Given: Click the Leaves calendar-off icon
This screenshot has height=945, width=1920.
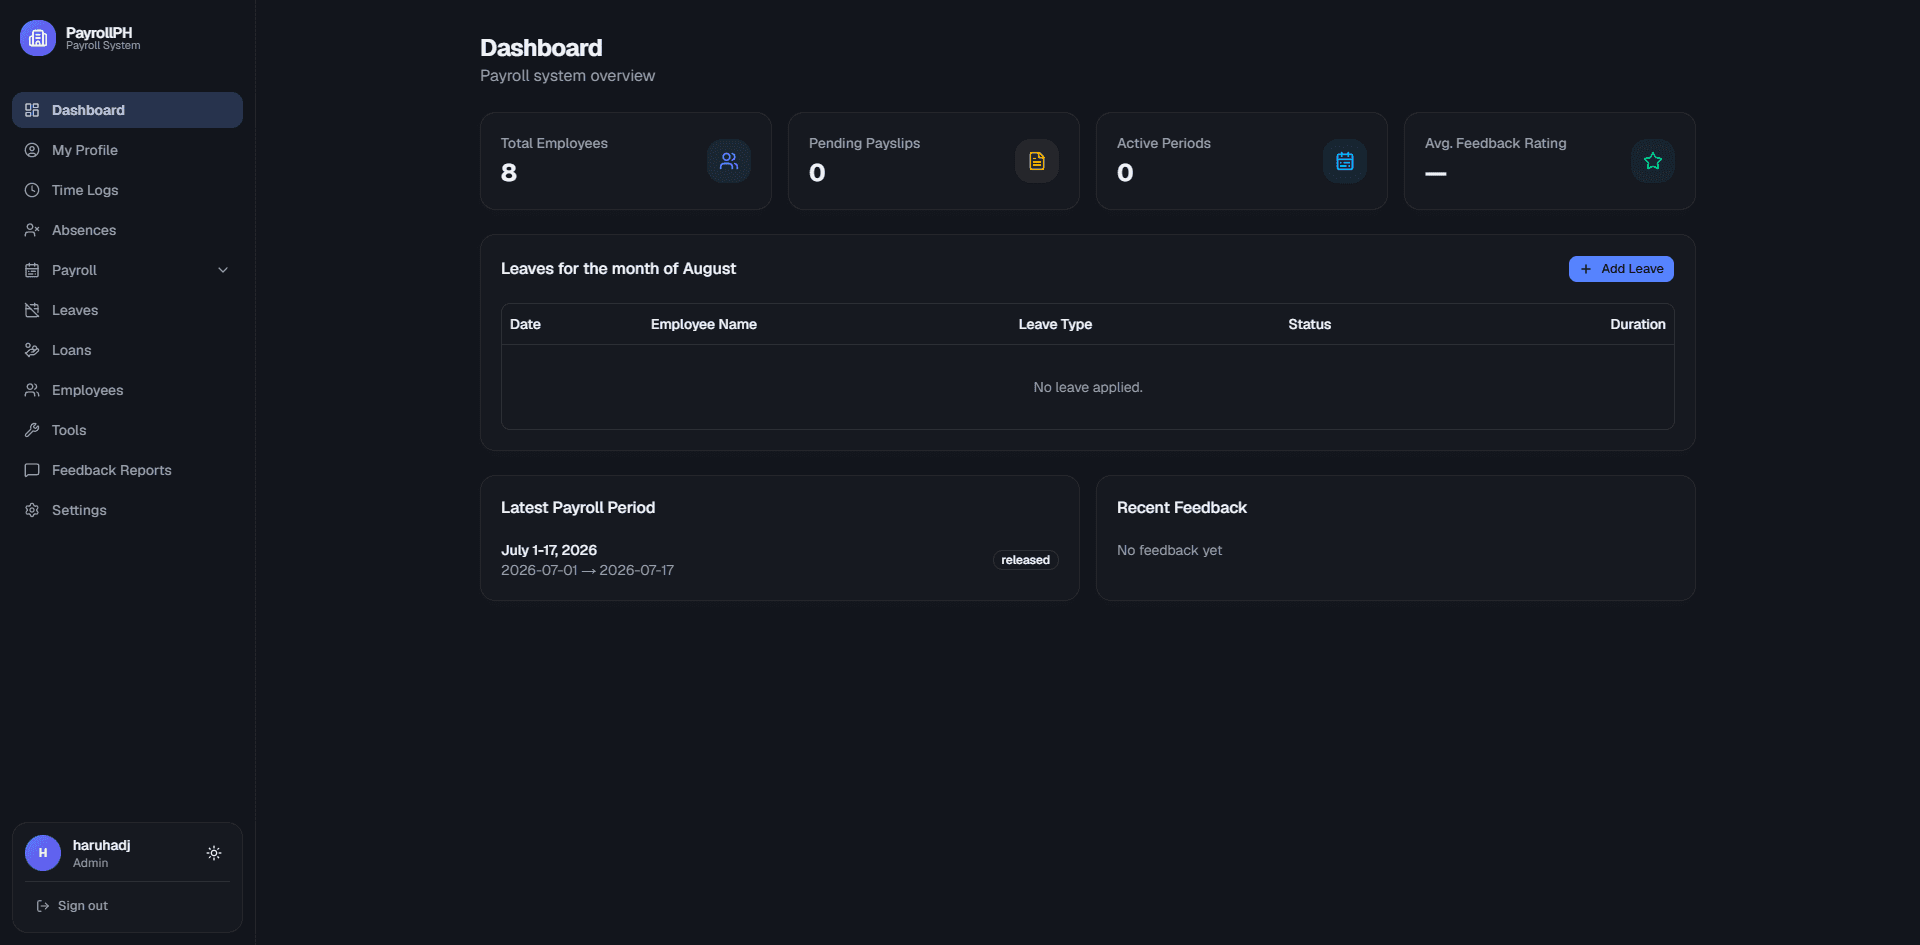Looking at the screenshot, I should (32, 310).
